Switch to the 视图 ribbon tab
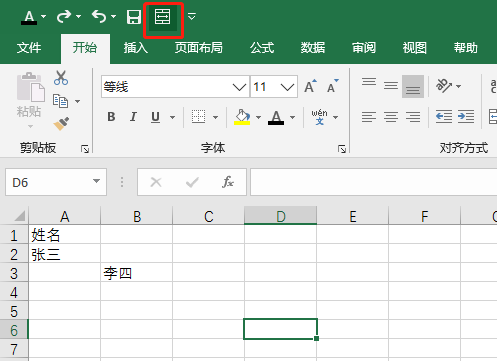The image size is (497, 361). click(x=415, y=48)
